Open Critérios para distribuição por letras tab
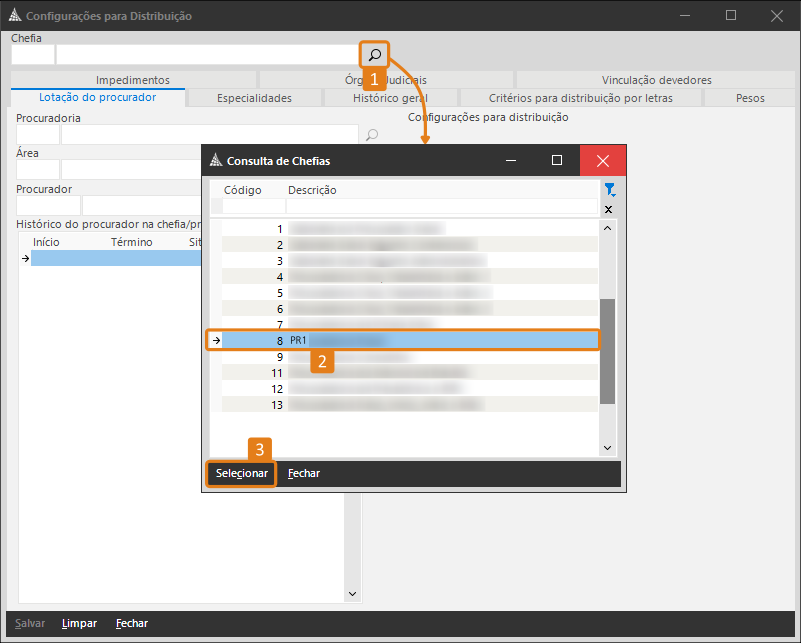Viewport: 801px width, 643px height. pyautogui.click(x=580, y=98)
